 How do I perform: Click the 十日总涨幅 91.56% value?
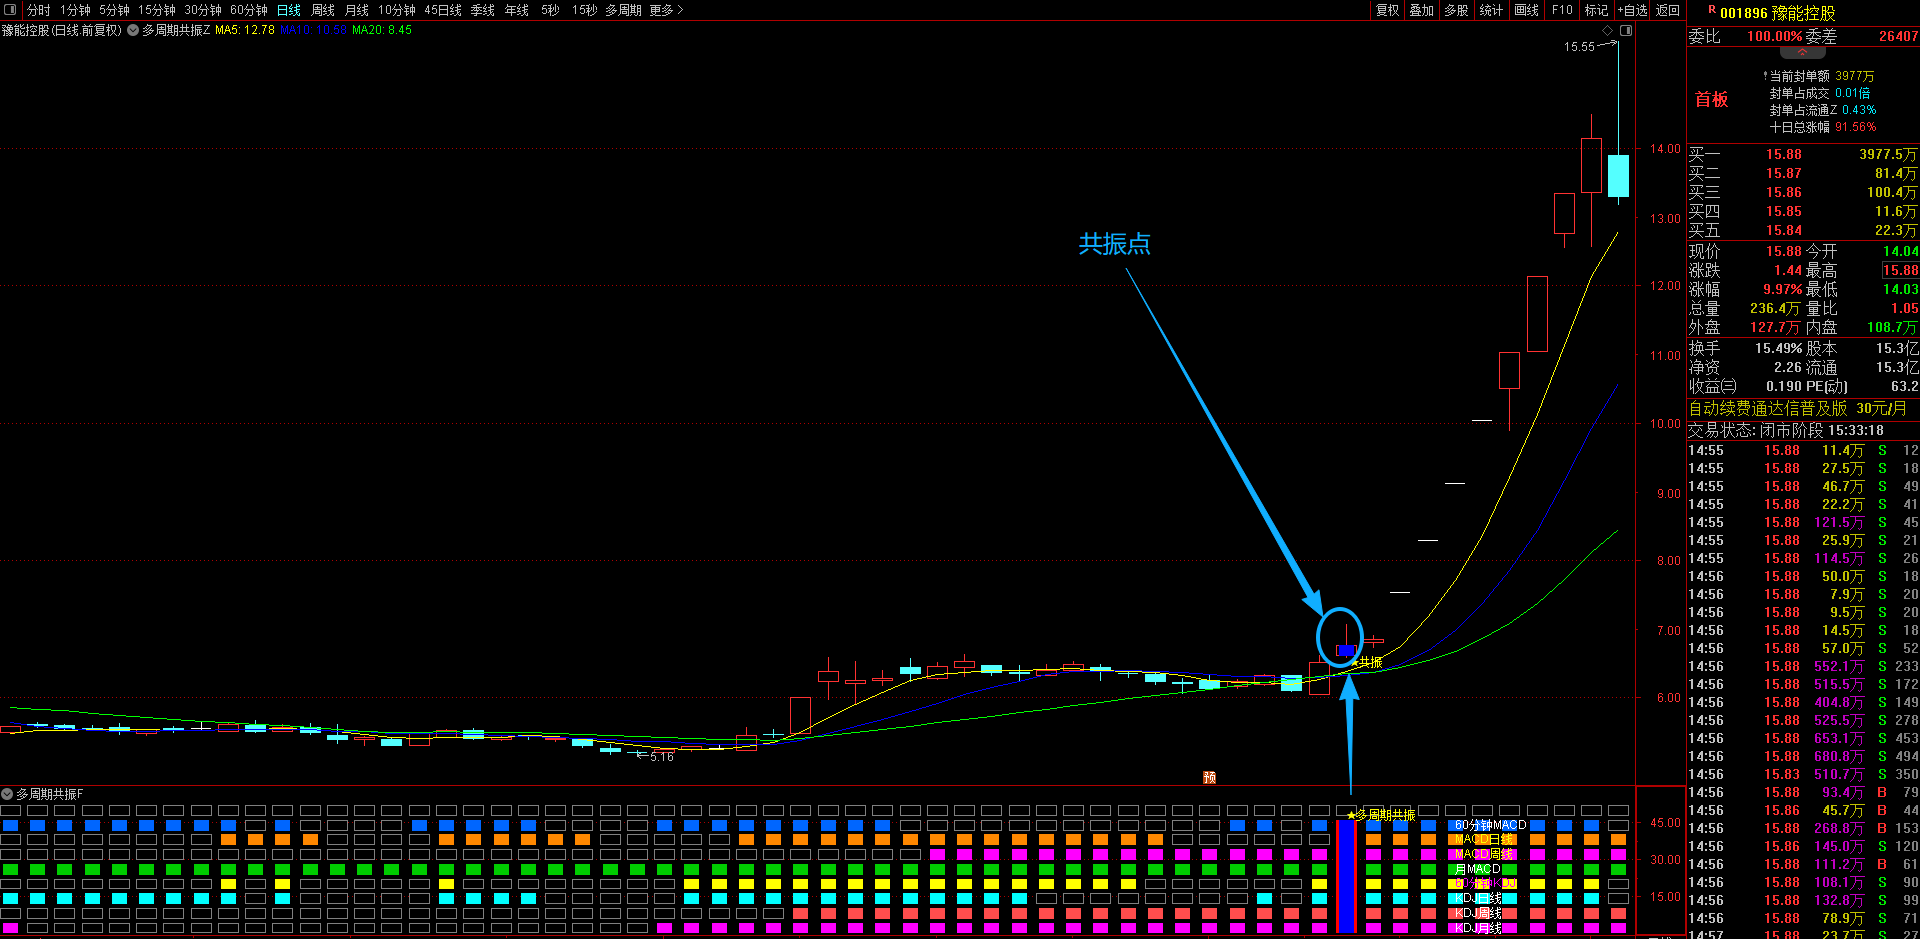[x=1855, y=127]
